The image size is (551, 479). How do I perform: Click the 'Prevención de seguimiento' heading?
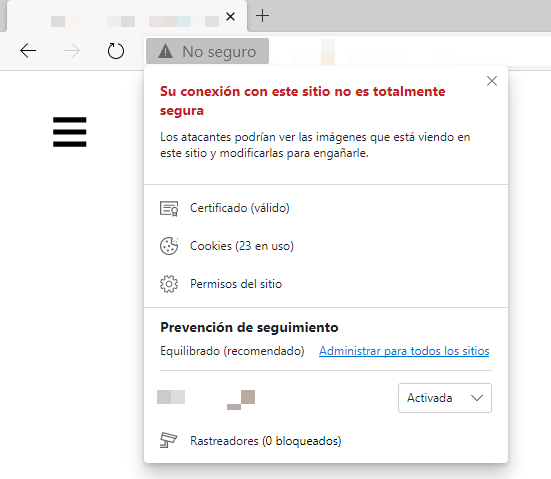point(249,328)
